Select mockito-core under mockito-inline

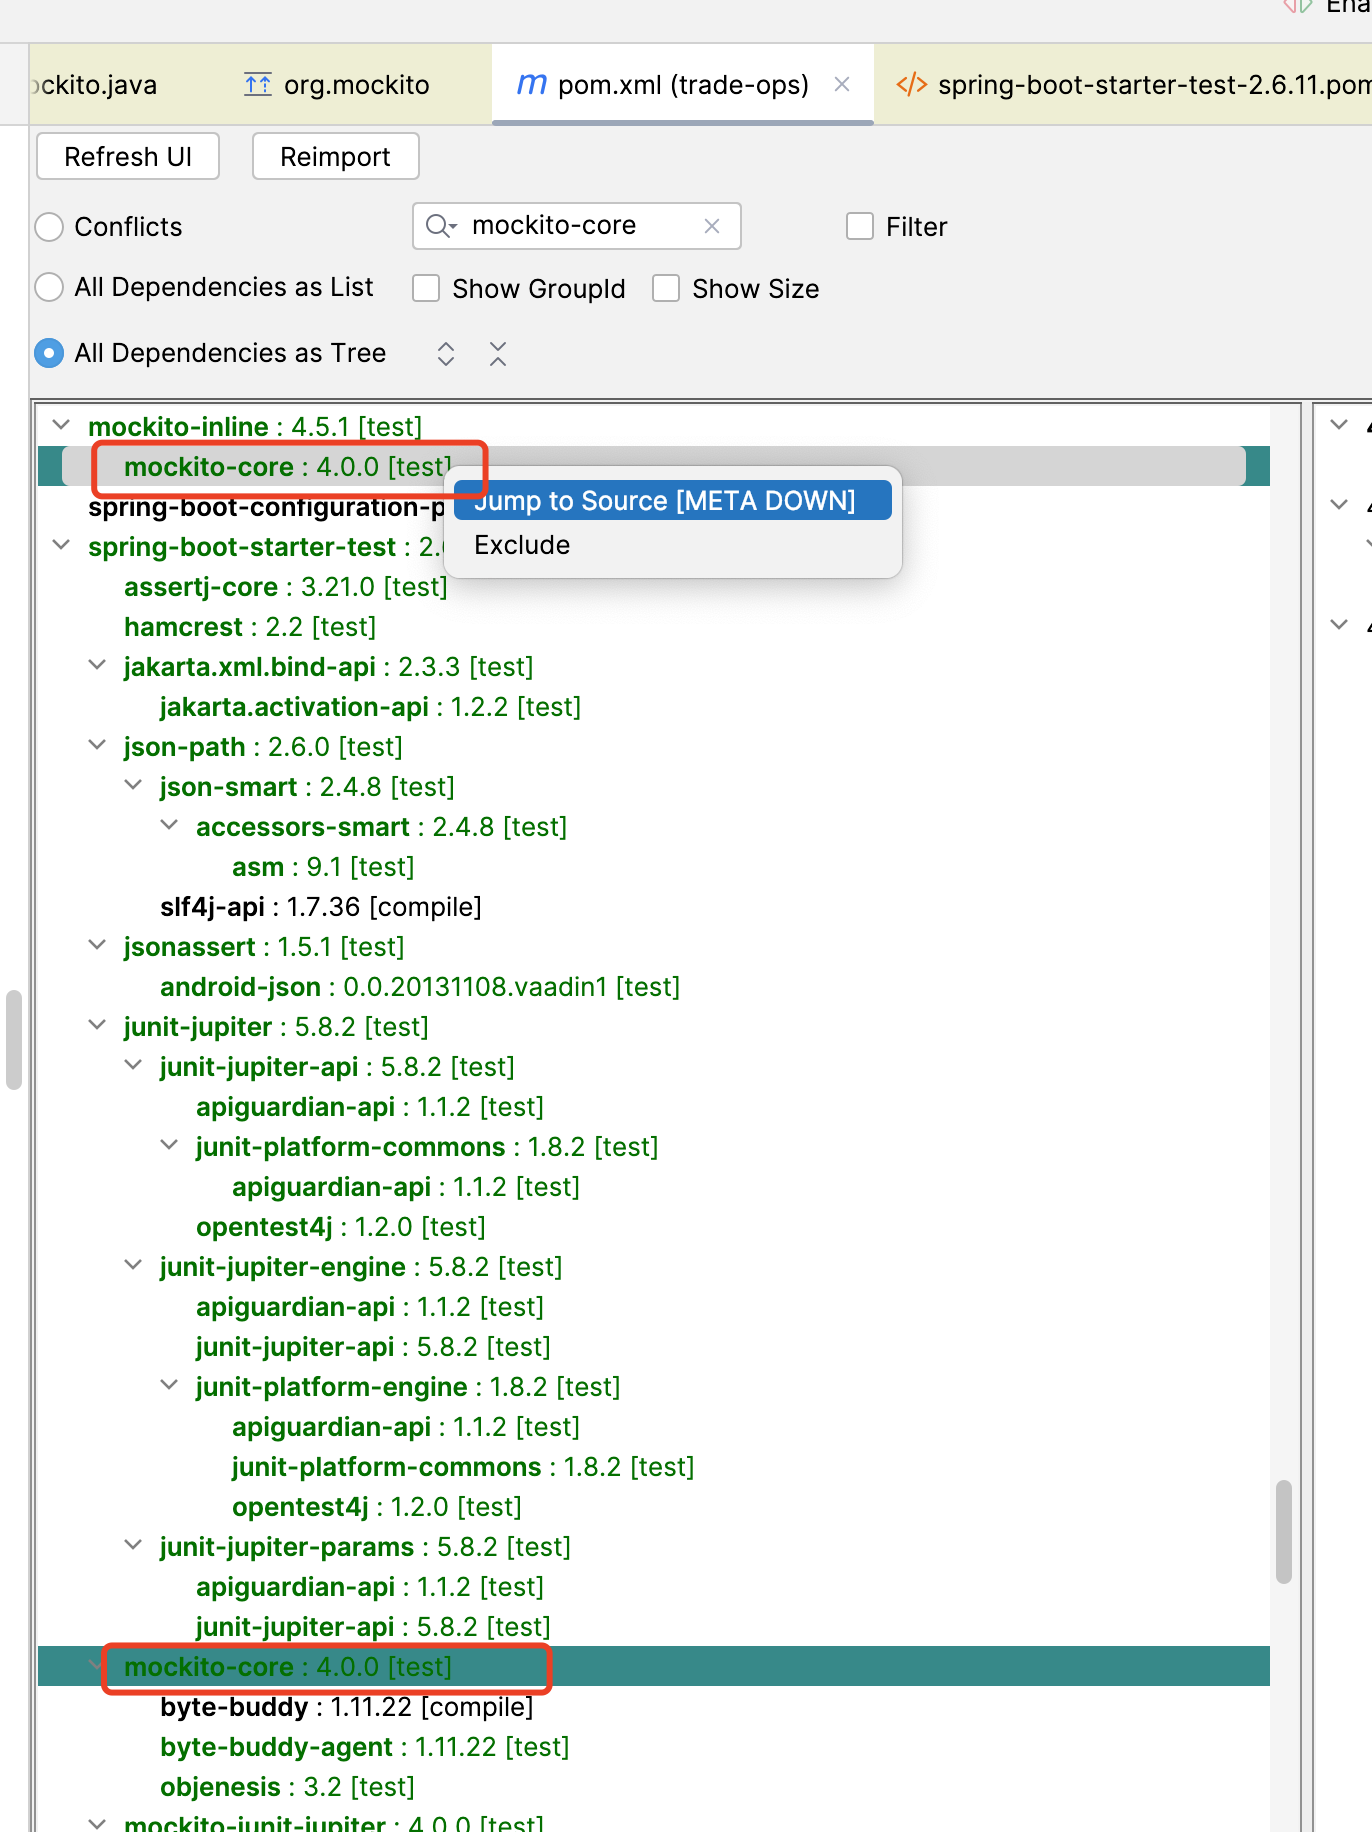[x=288, y=467]
